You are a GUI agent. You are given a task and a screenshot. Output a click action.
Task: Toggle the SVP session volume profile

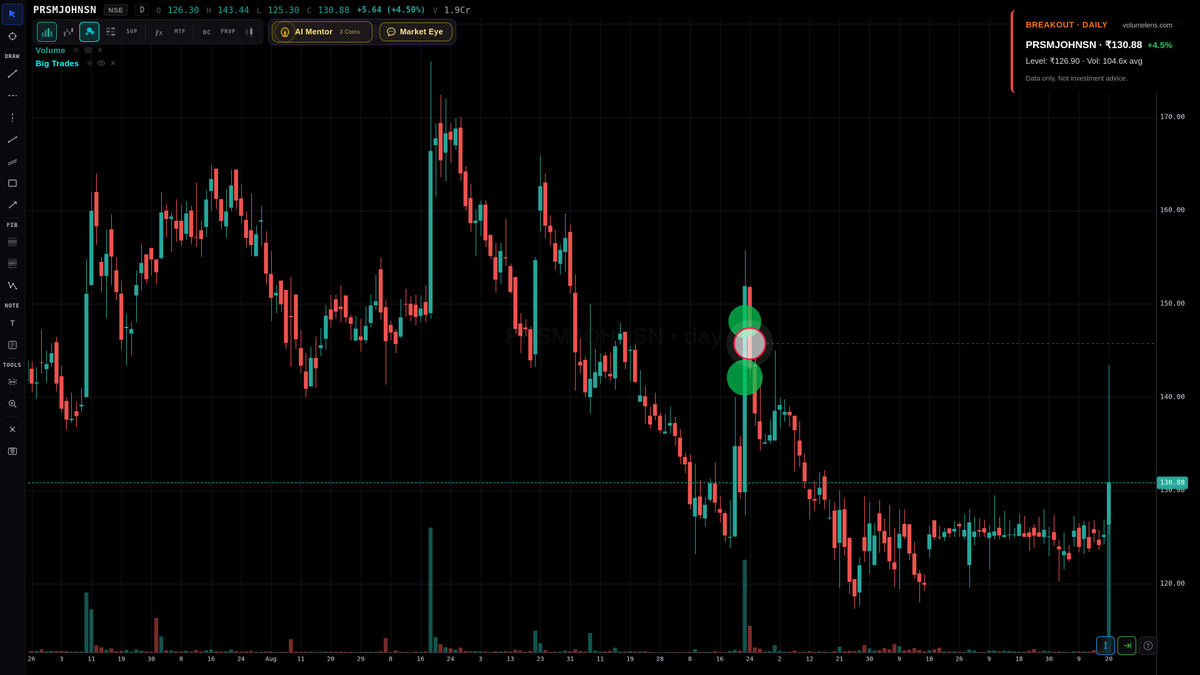[131, 31]
